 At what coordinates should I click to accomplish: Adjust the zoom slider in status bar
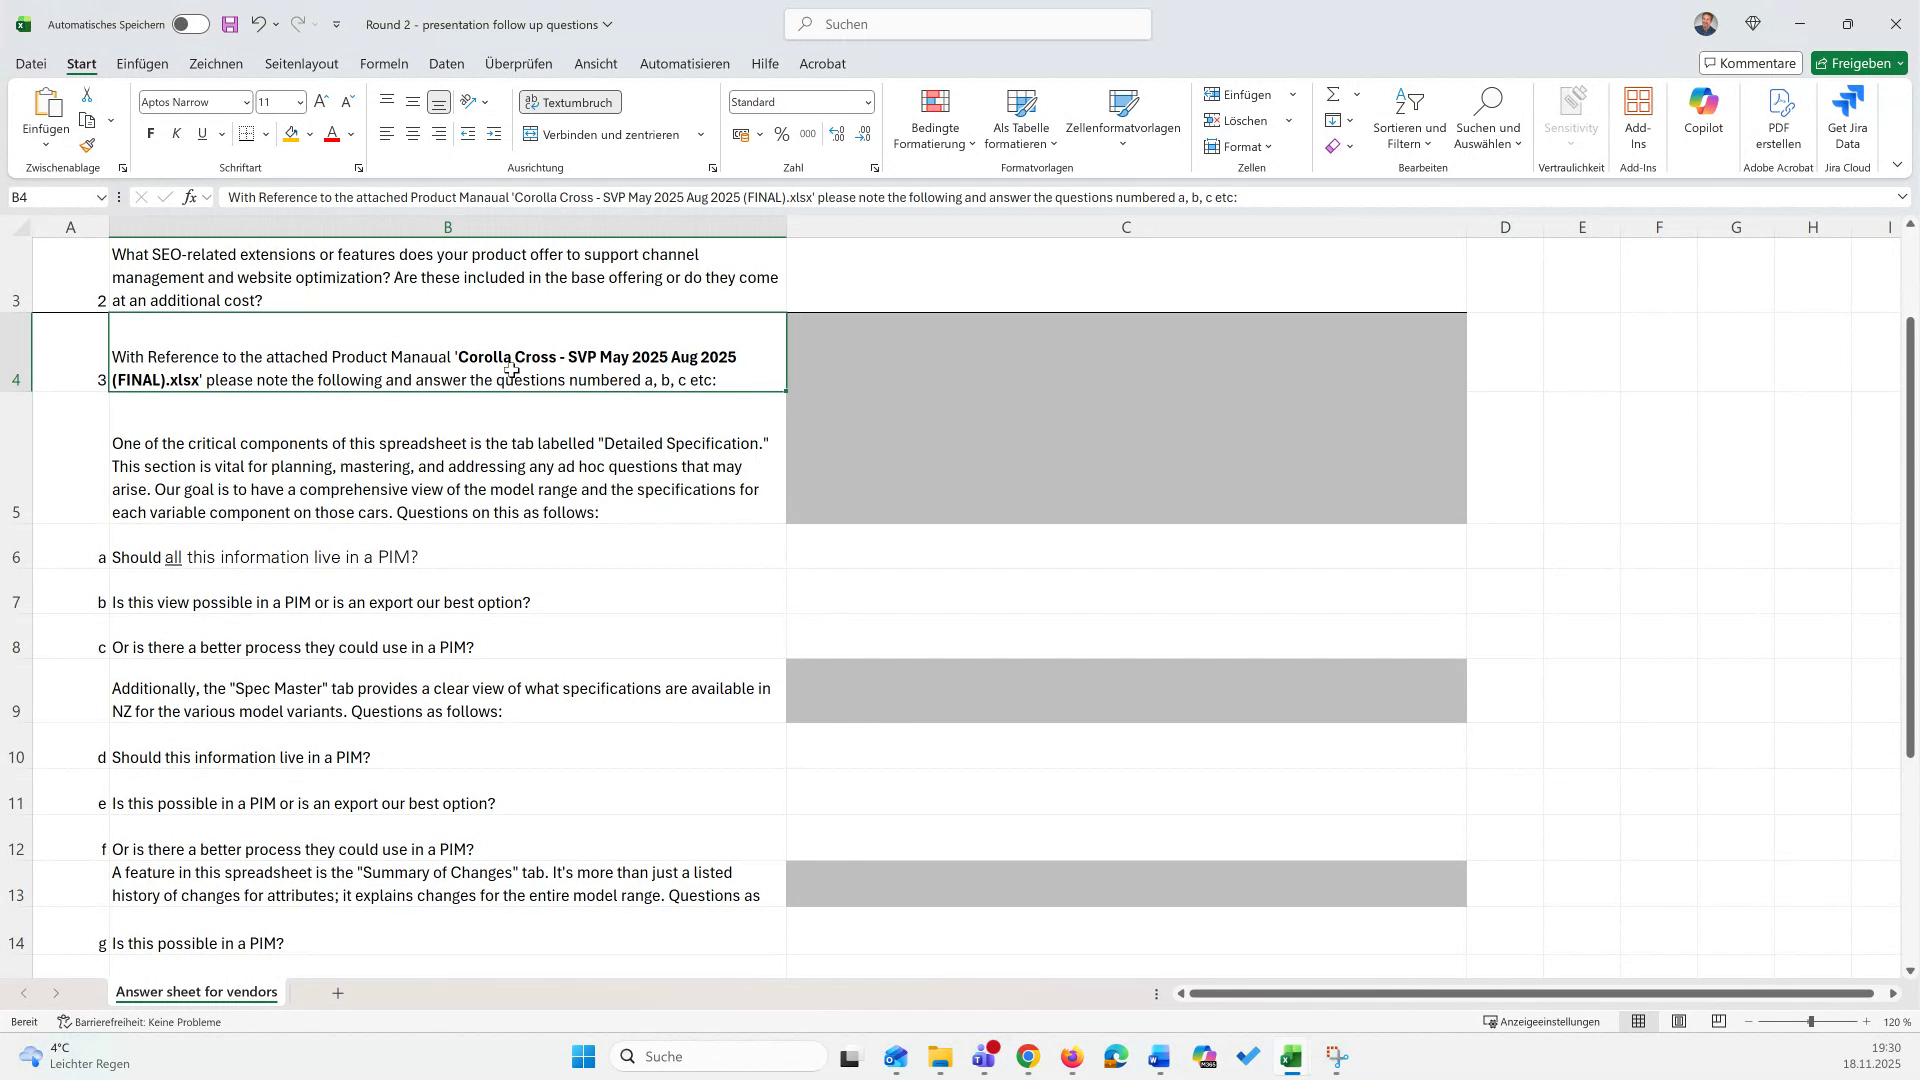[1810, 1022]
